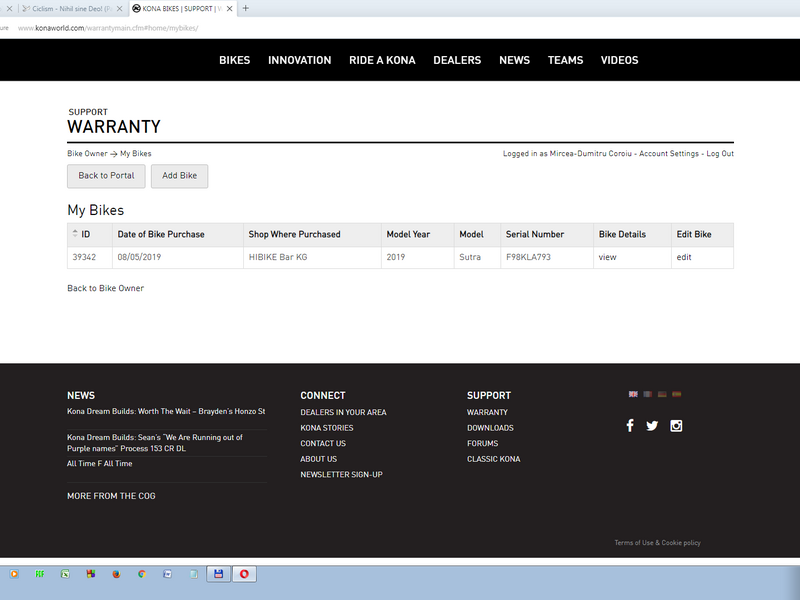Open Kona's Facebook page icon
This screenshot has height=600, width=800.
[630, 426]
